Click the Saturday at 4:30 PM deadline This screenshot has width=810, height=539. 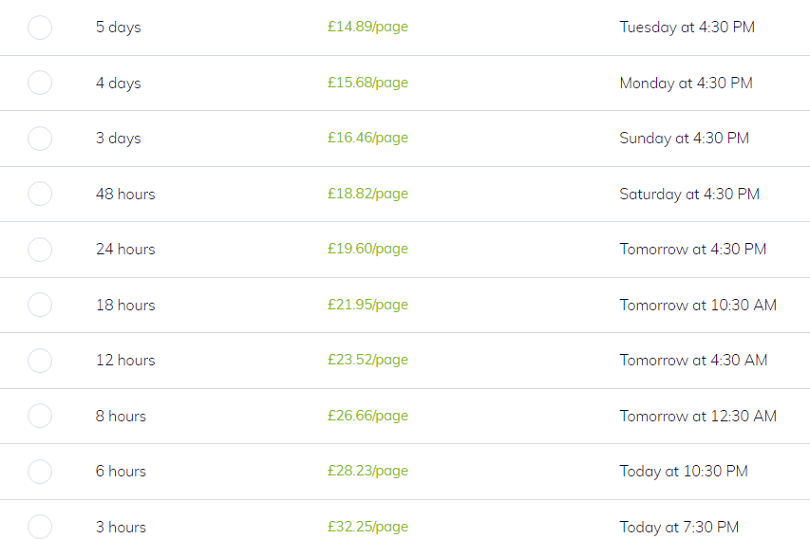click(x=690, y=194)
